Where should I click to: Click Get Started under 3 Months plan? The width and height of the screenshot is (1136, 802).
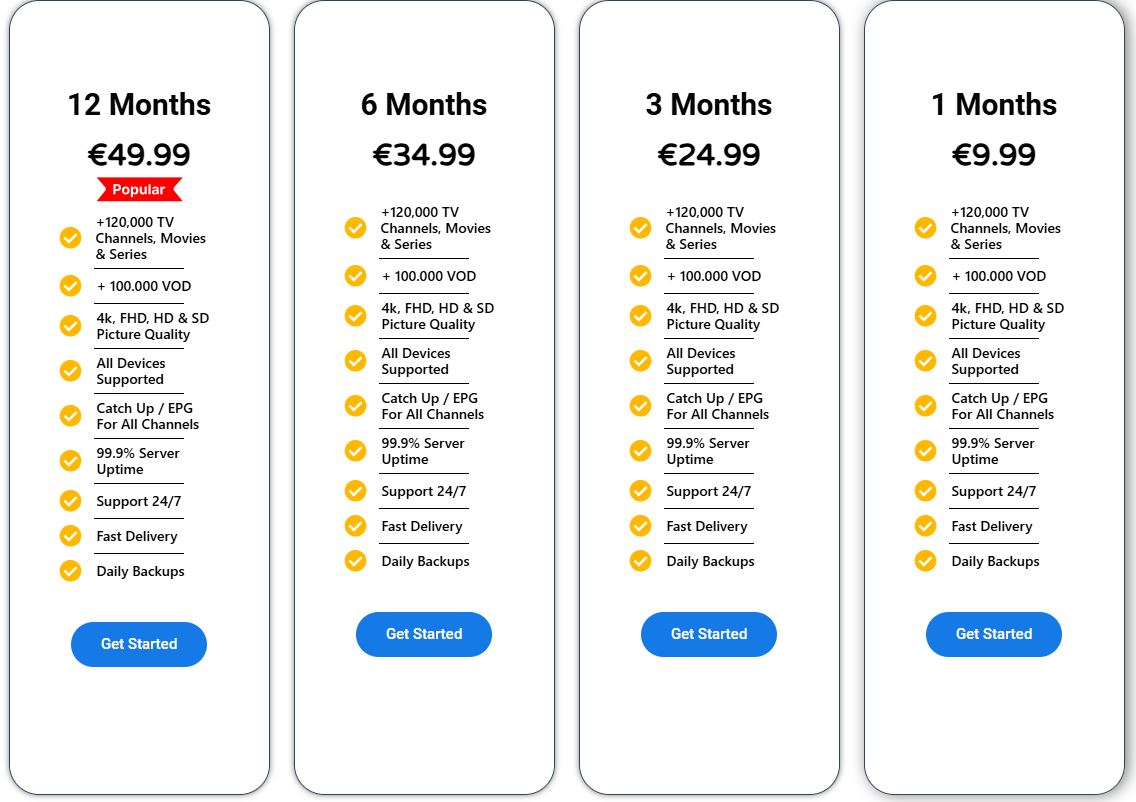coord(709,634)
